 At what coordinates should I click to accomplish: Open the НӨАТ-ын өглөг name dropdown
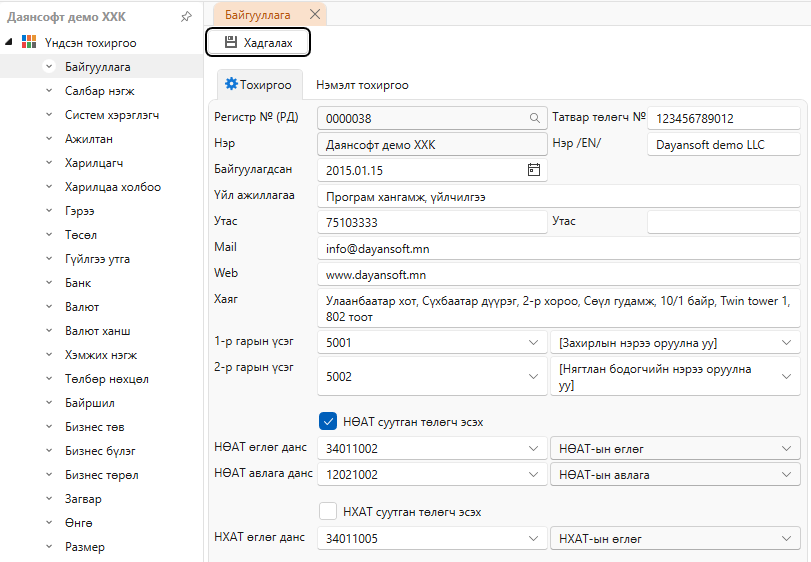pos(786,448)
